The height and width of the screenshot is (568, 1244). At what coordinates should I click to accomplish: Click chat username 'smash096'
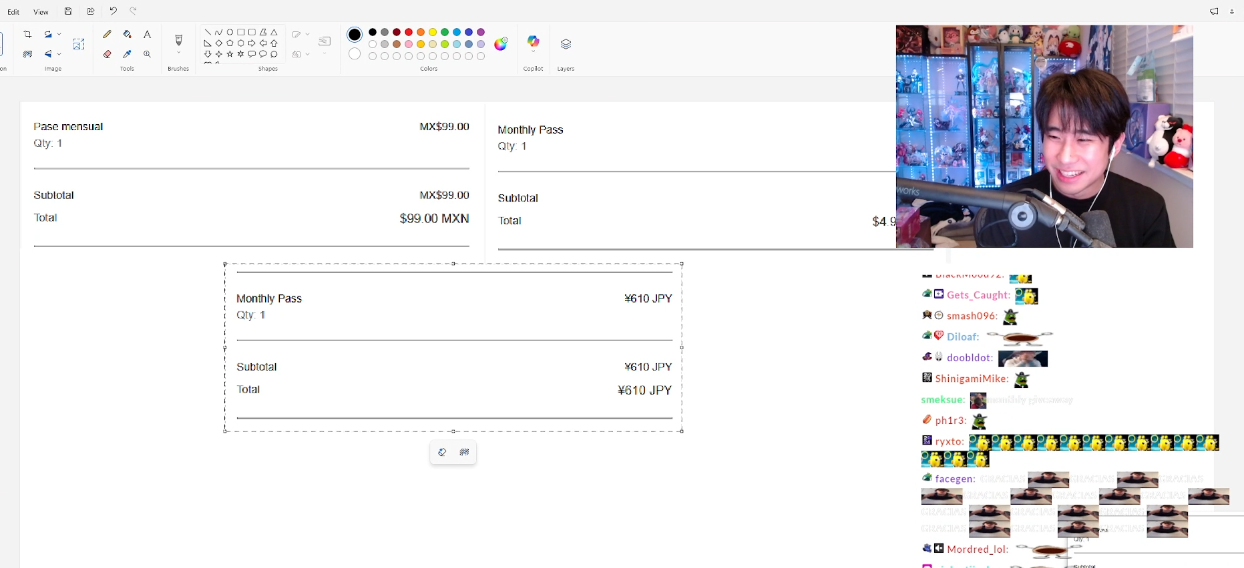point(972,316)
